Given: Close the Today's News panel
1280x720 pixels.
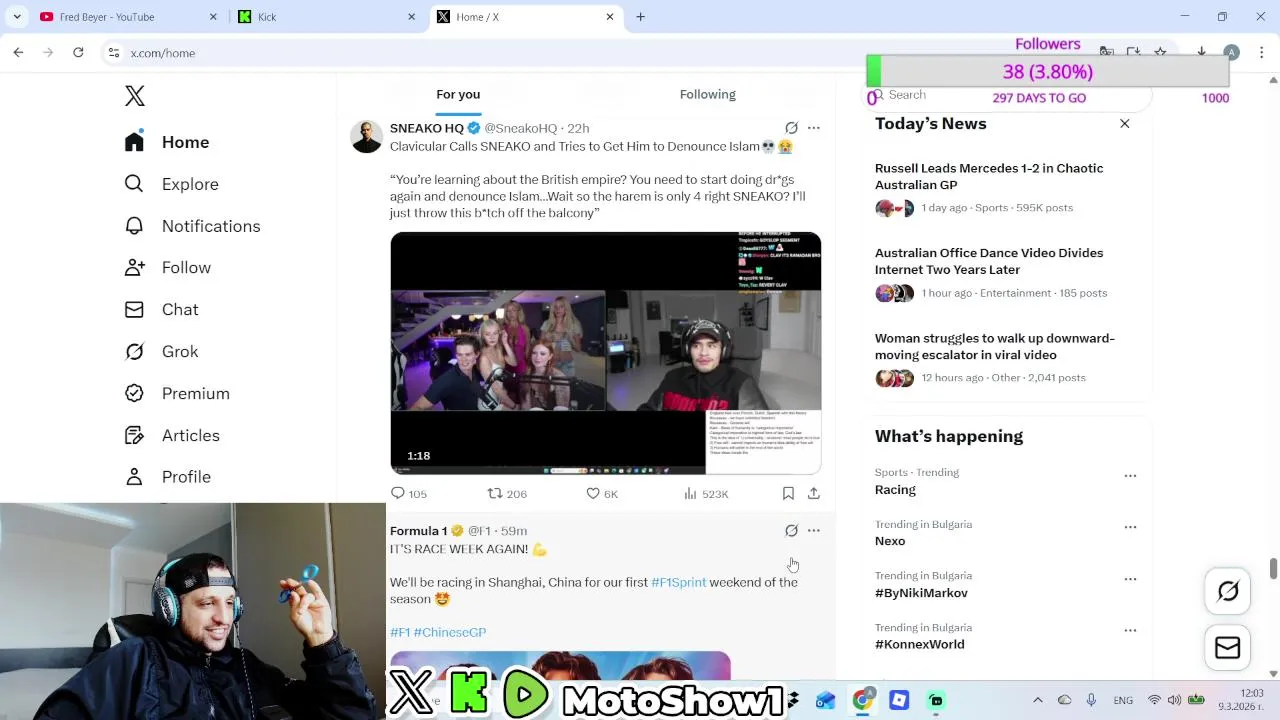Looking at the screenshot, I should 1125,123.
